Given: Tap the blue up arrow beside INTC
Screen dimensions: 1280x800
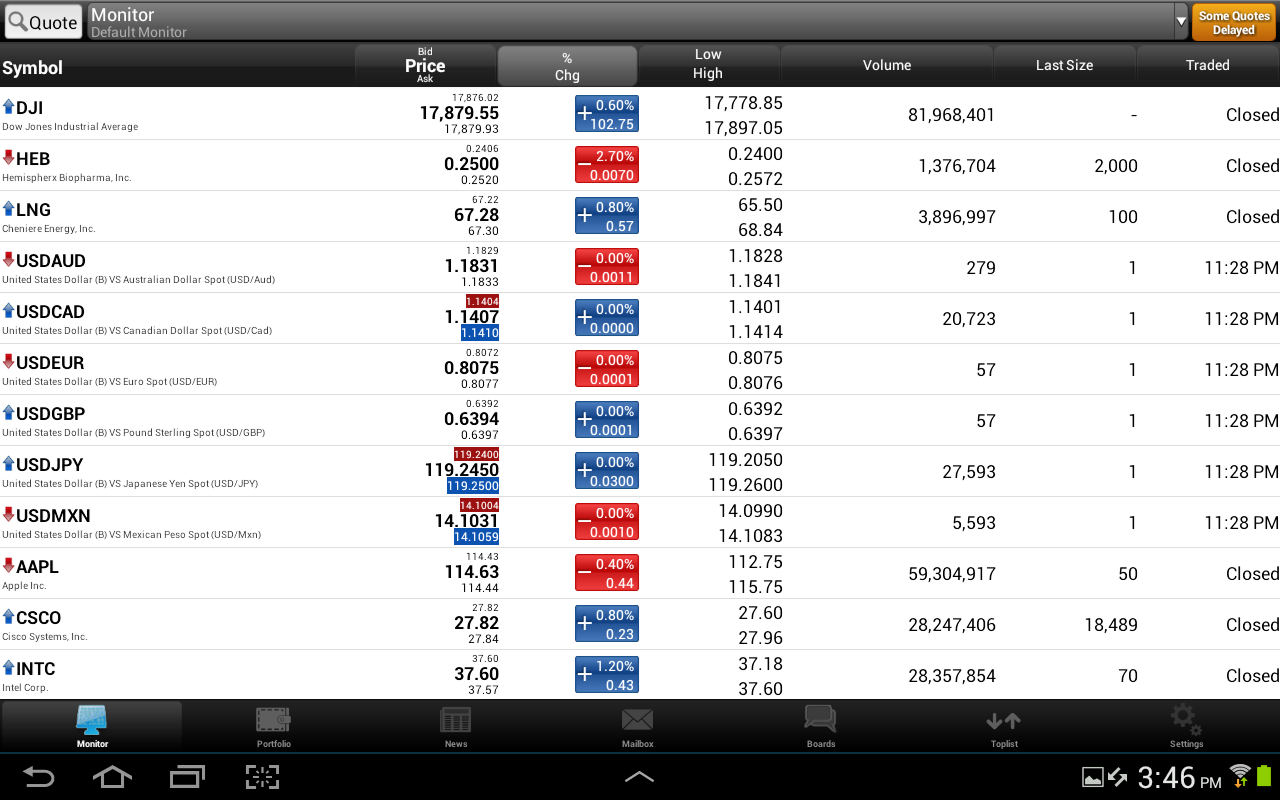Looking at the screenshot, I should (8, 667).
